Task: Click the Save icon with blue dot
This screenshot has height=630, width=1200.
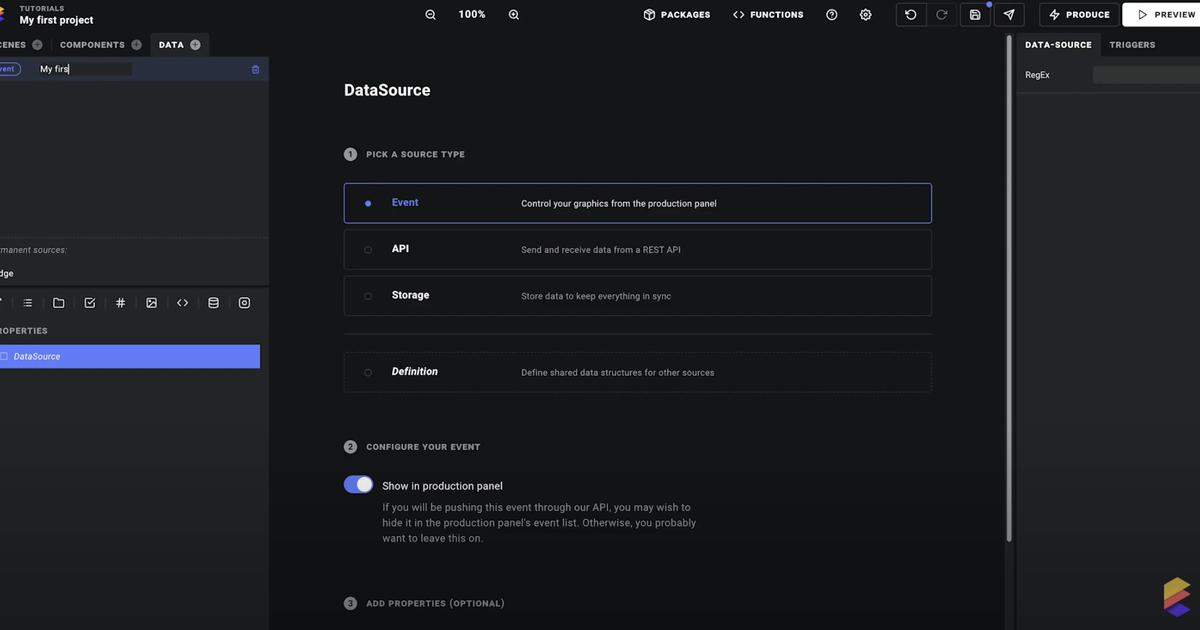Action: [x=975, y=13]
